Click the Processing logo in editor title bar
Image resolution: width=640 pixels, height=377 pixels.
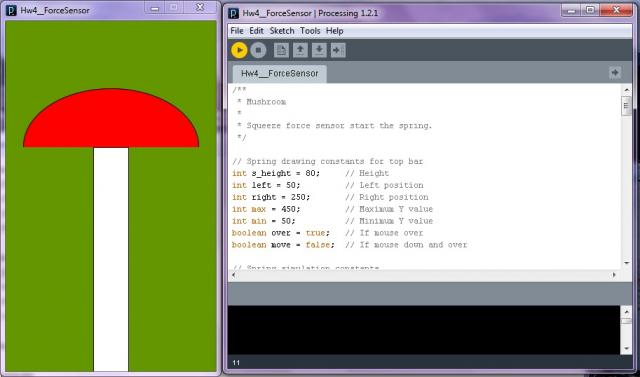click(233, 13)
